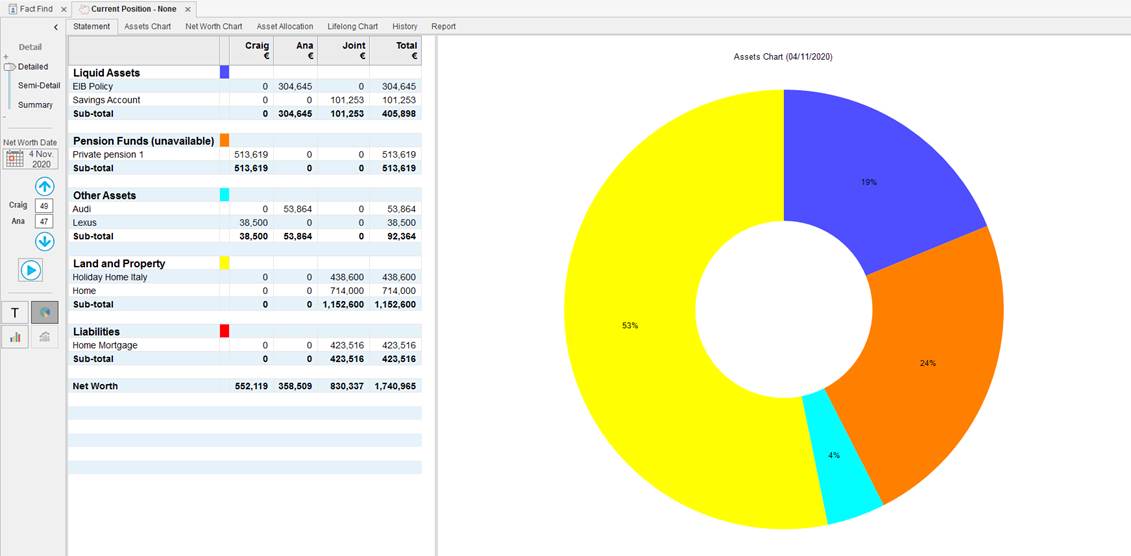Select the bar chart view icon
This screenshot has height=556, width=1131.
(x=15, y=338)
